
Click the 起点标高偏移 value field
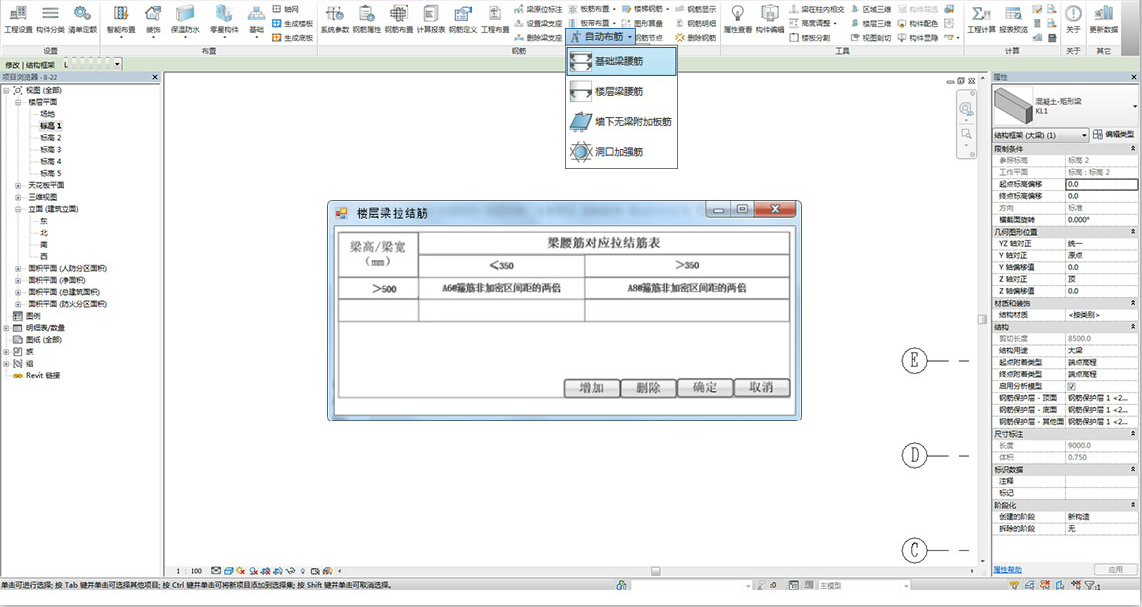click(1100, 184)
